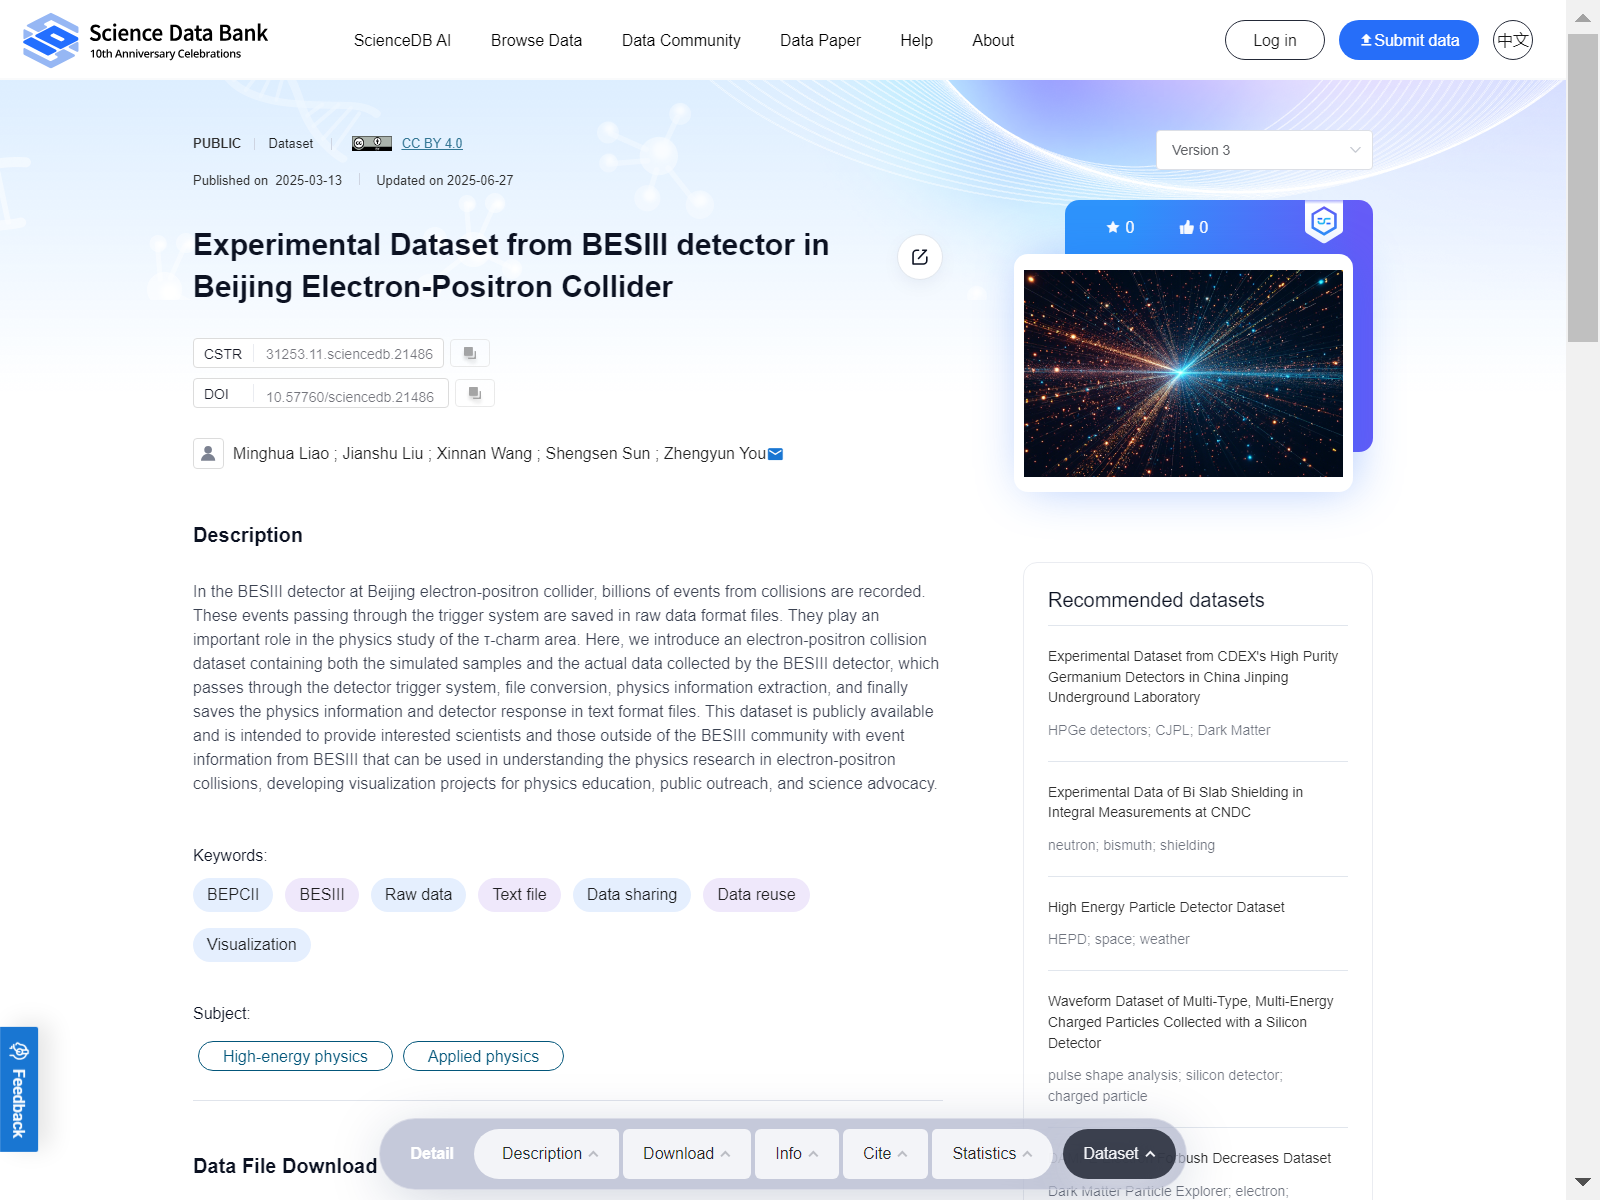The width and height of the screenshot is (1600, 1200).
Task: Click author name Minghua Liao
Action: [281, 454]
